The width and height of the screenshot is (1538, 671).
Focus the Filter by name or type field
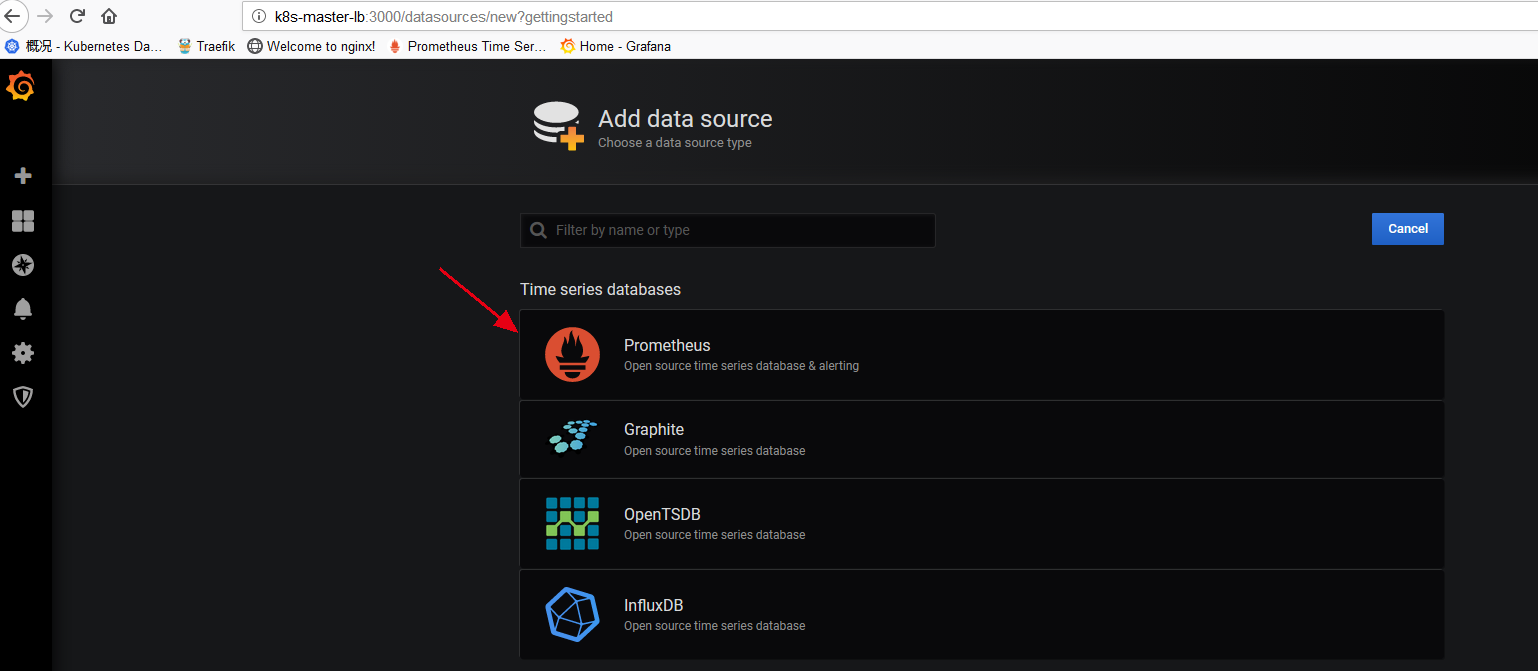coord(728,230)
